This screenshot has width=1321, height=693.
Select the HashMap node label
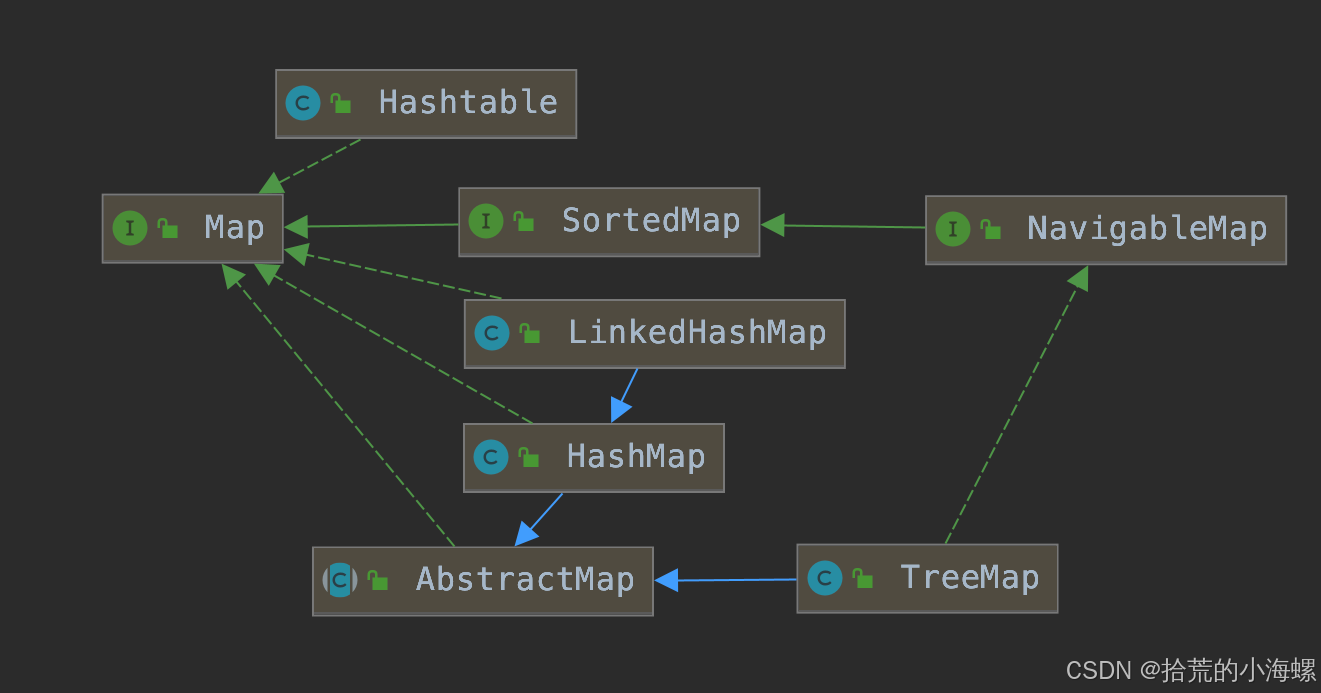point(636,457)
